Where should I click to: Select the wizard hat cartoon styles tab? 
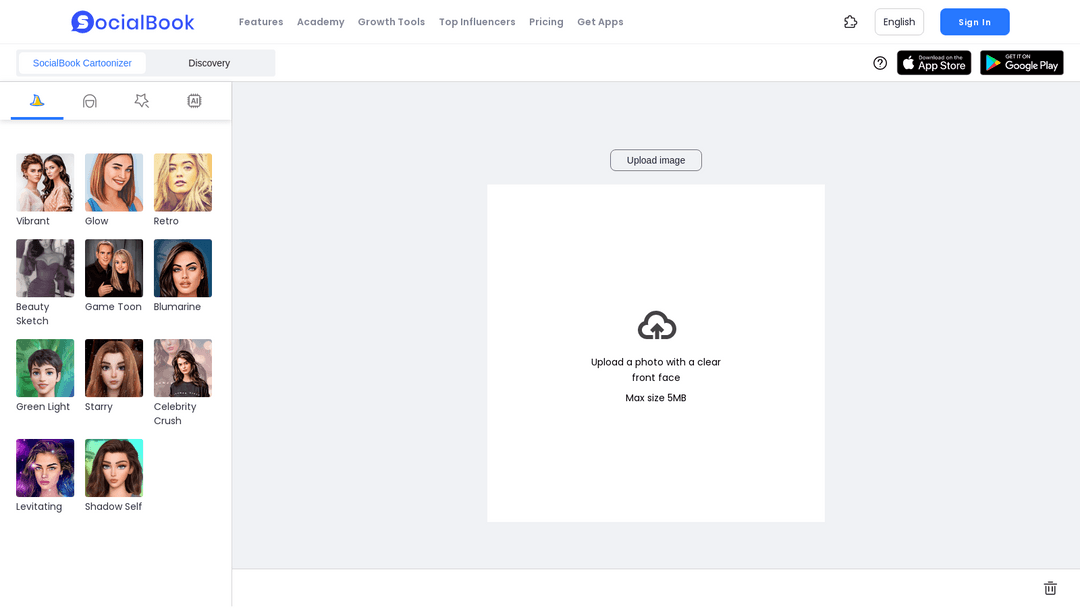point(37,100)
